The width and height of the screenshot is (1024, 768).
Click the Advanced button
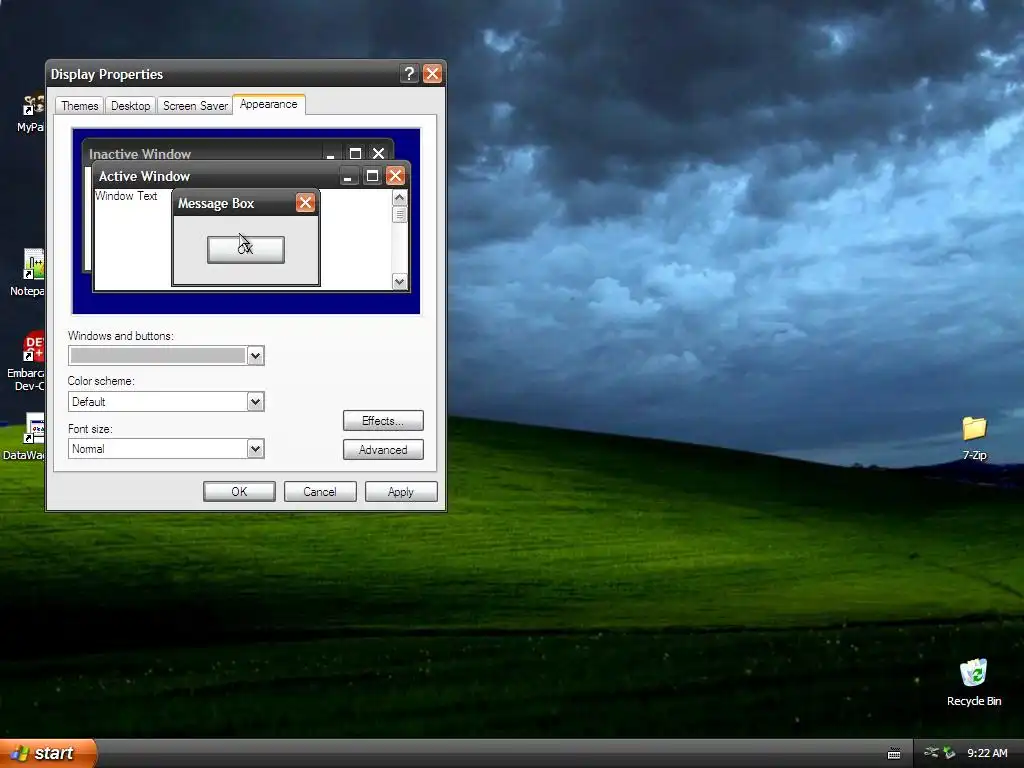[x=383, y=449]
